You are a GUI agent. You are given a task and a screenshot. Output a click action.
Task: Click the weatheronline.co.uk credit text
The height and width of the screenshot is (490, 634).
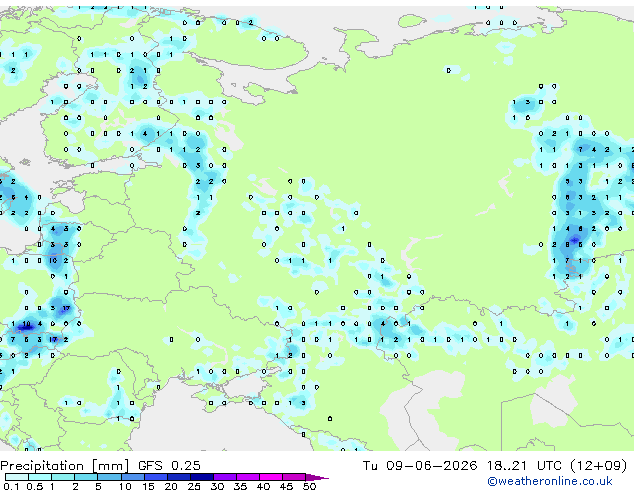click(550, 481)
